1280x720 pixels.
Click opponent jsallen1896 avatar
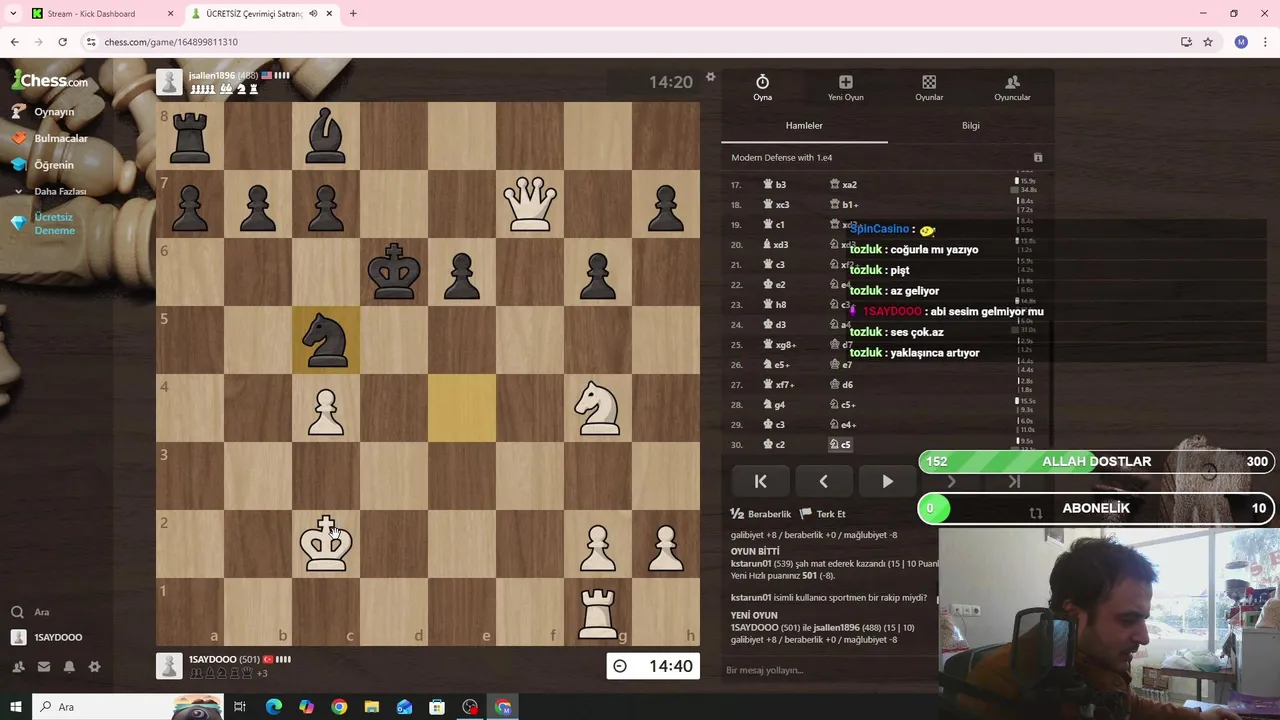(x=169, y=82)
